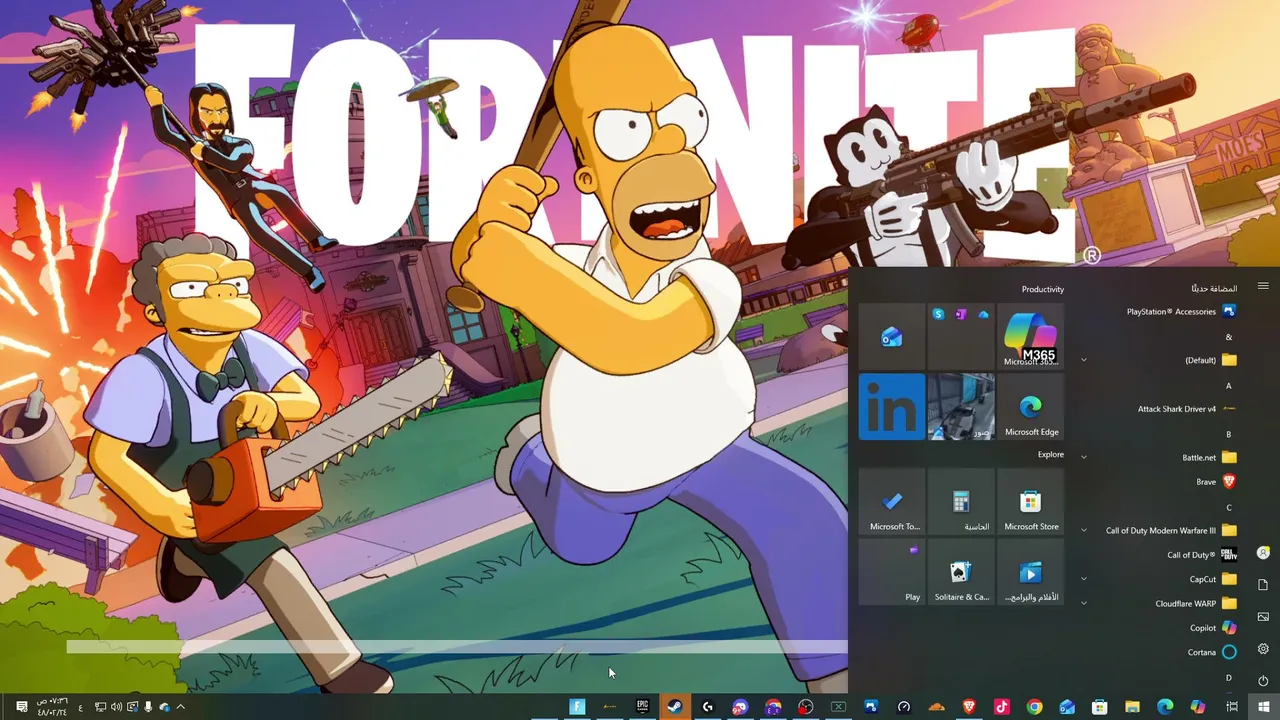Switch to Fortnite on the taskbar
The height and width of the screenshot is (720, 1280).
[577, 707]
